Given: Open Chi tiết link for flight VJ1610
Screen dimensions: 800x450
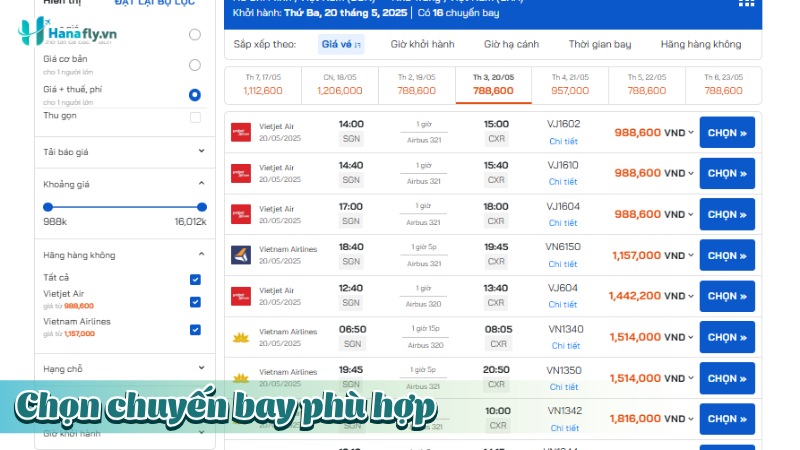Looking at the screenshot, I should (x=563, y=182).
